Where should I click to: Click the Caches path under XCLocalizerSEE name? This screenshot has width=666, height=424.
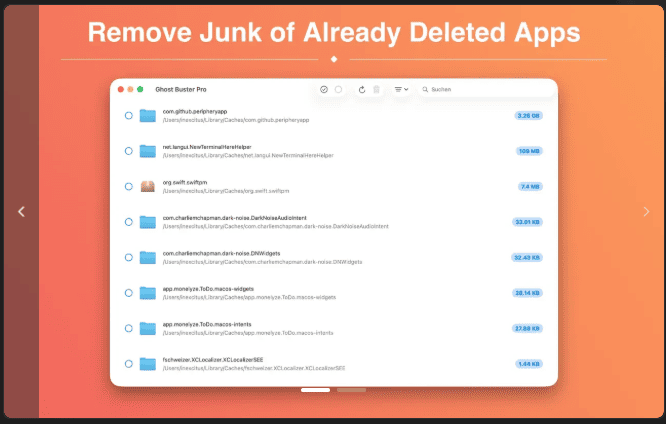tap(254, 368)
